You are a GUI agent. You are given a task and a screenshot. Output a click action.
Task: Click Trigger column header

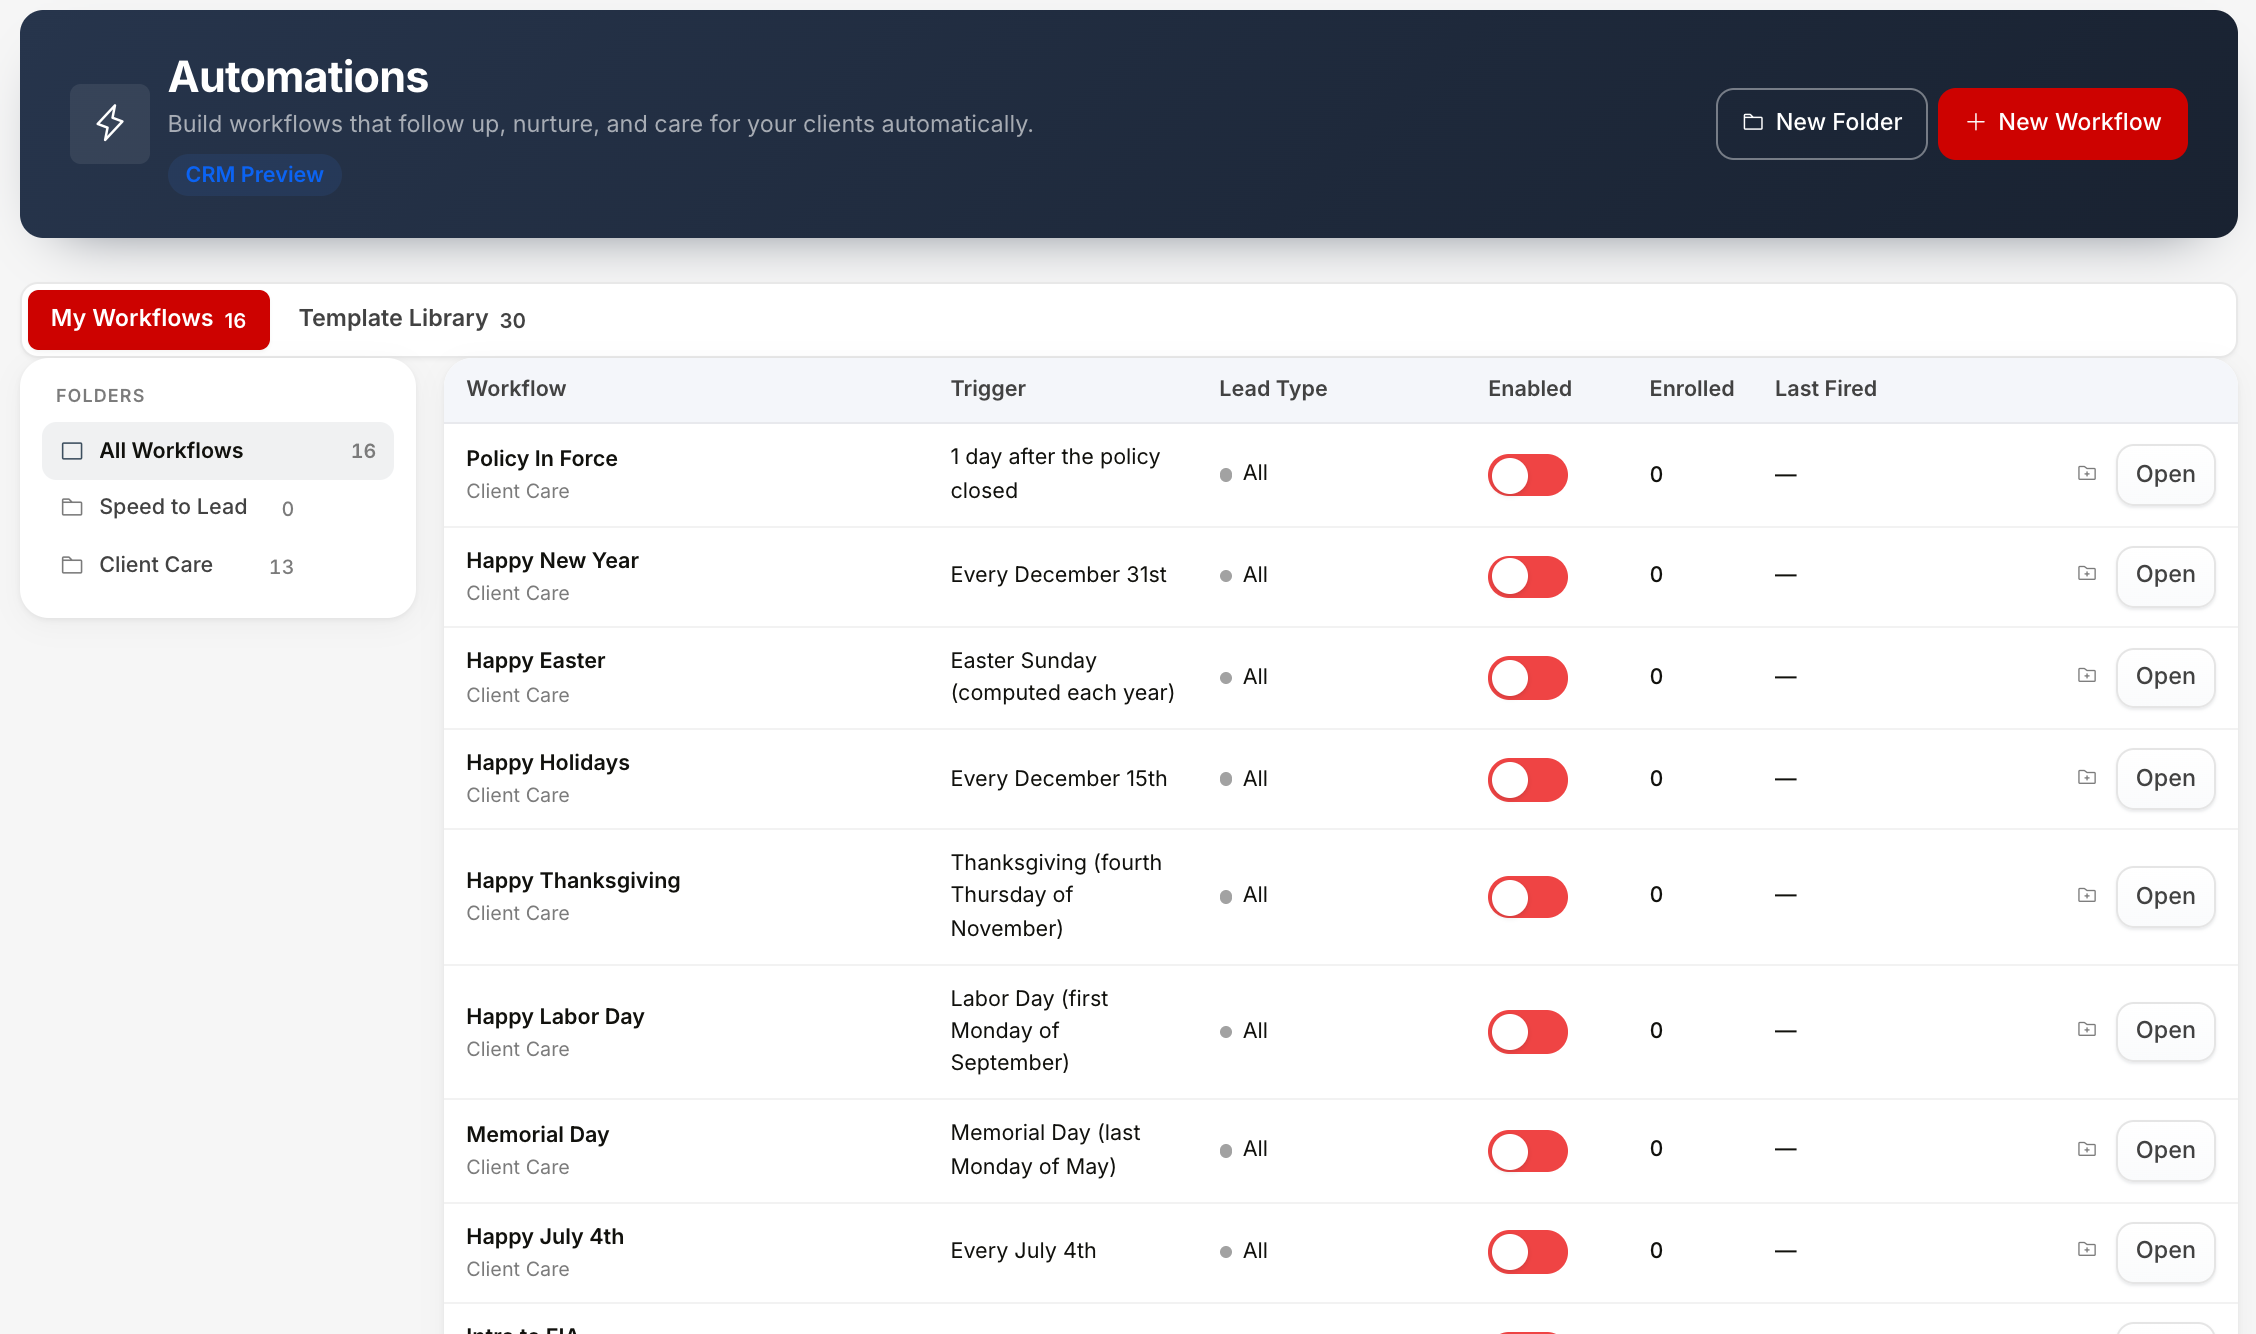pos(988,388)
